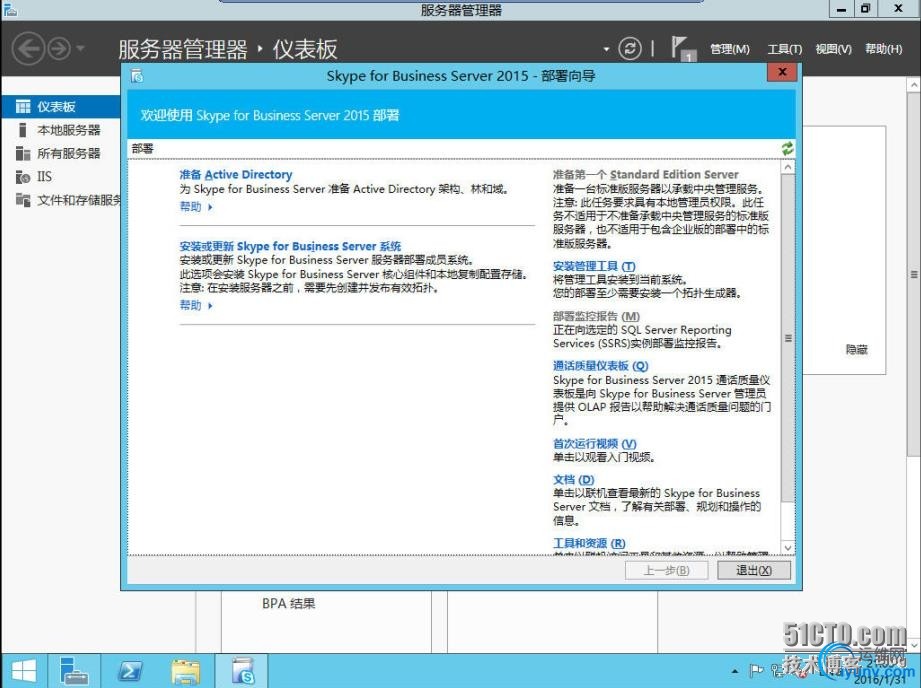
Task: Click the 部署 breadcrumb label
Action: coord(143,149)
